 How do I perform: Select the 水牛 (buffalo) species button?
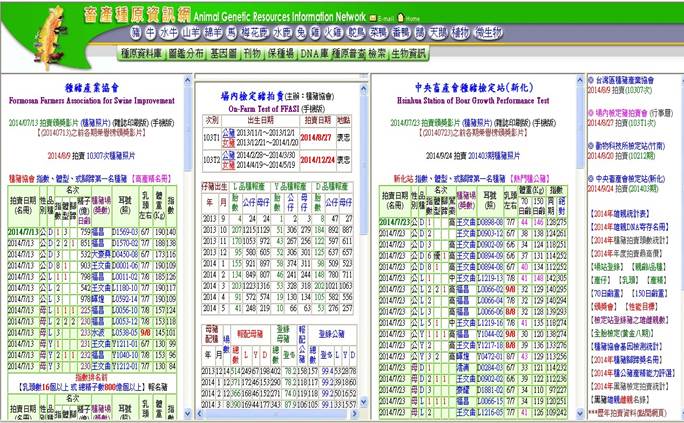point(168,33)
